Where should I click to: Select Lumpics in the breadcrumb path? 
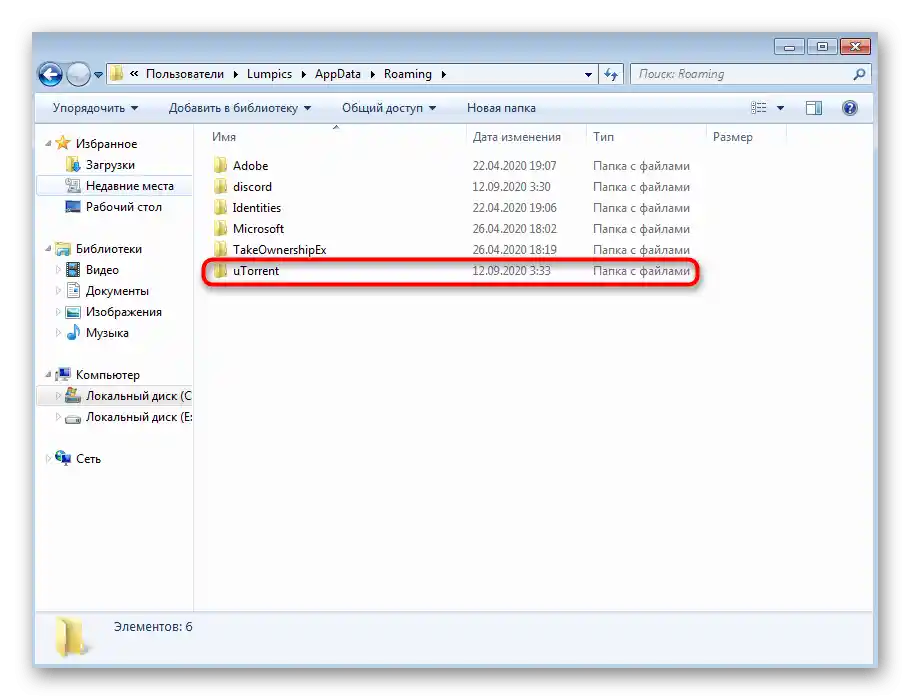(269, 74)
